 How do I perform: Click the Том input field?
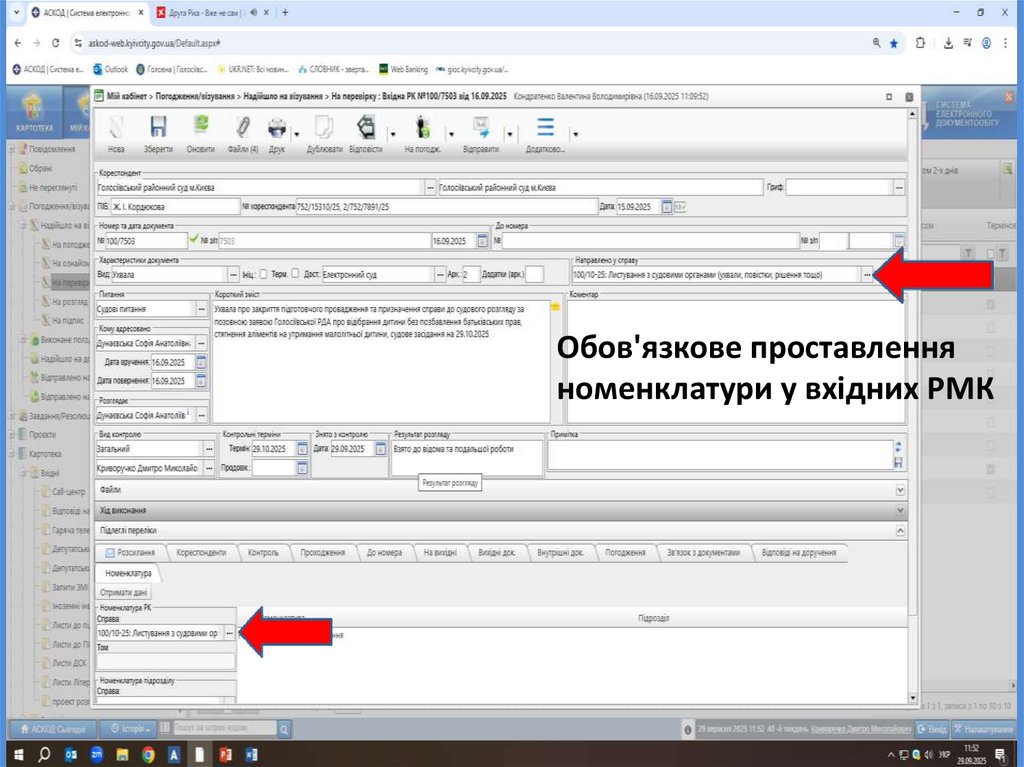pyautogui.click(x=165, y=661)
